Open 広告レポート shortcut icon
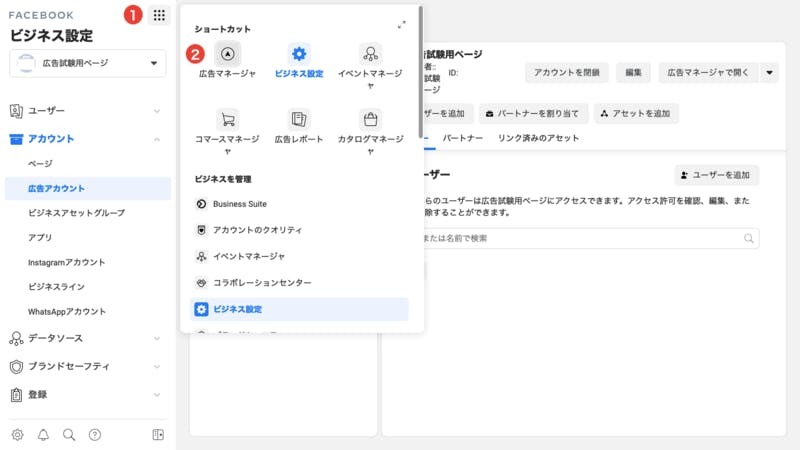The image size is (800, 450). (299, 120)
